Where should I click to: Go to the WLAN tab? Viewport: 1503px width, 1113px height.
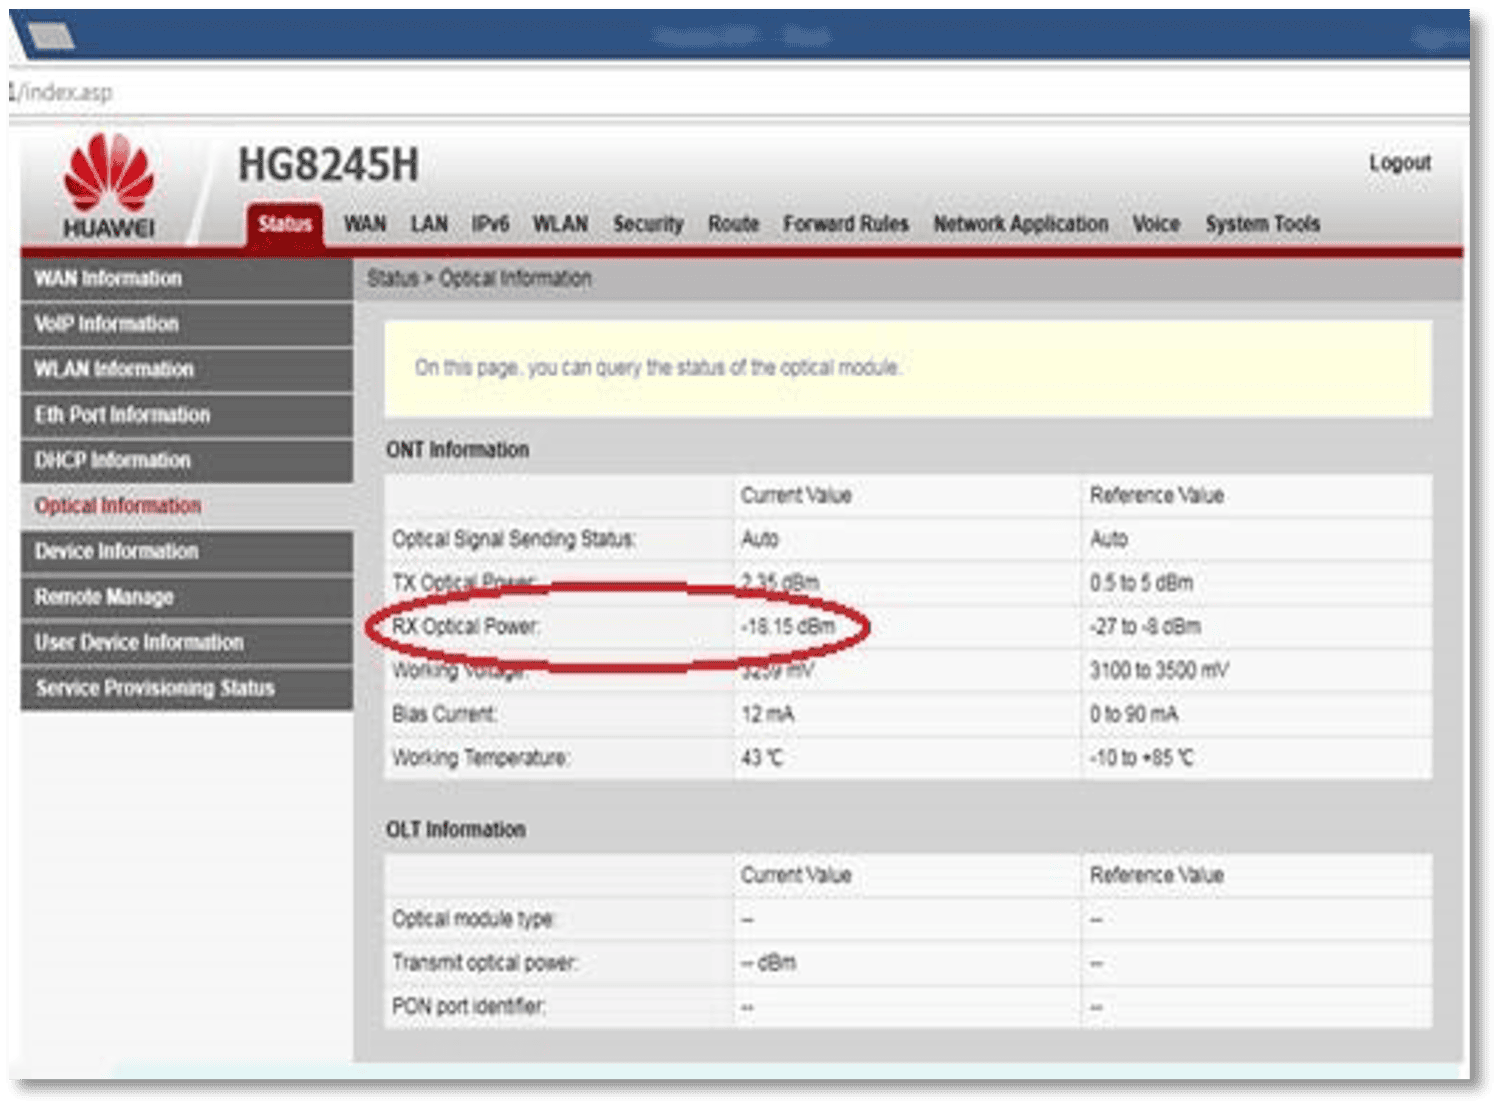tap(560, 224)
